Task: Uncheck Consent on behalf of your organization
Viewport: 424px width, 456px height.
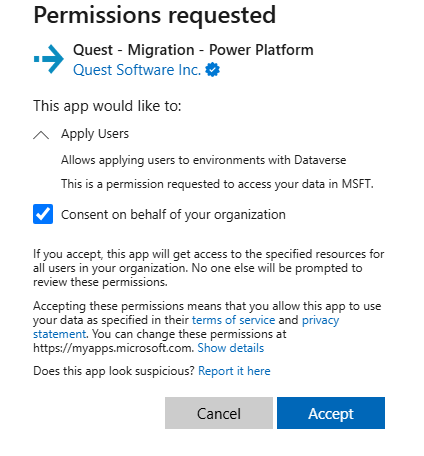Action: click(x=43, y=214)
